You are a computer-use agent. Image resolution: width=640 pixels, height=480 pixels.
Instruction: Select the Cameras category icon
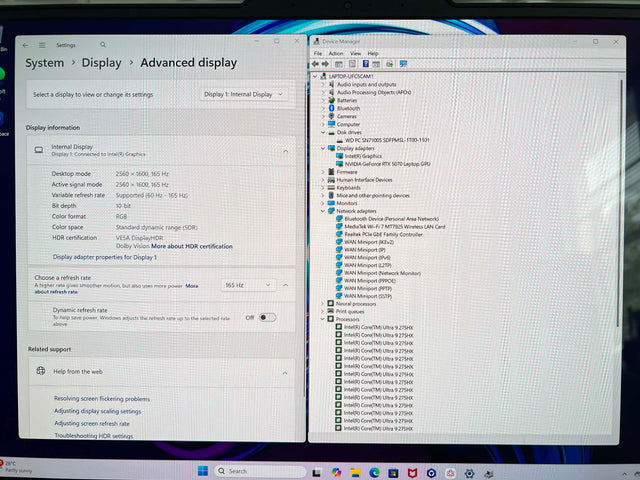pos(331,116)
